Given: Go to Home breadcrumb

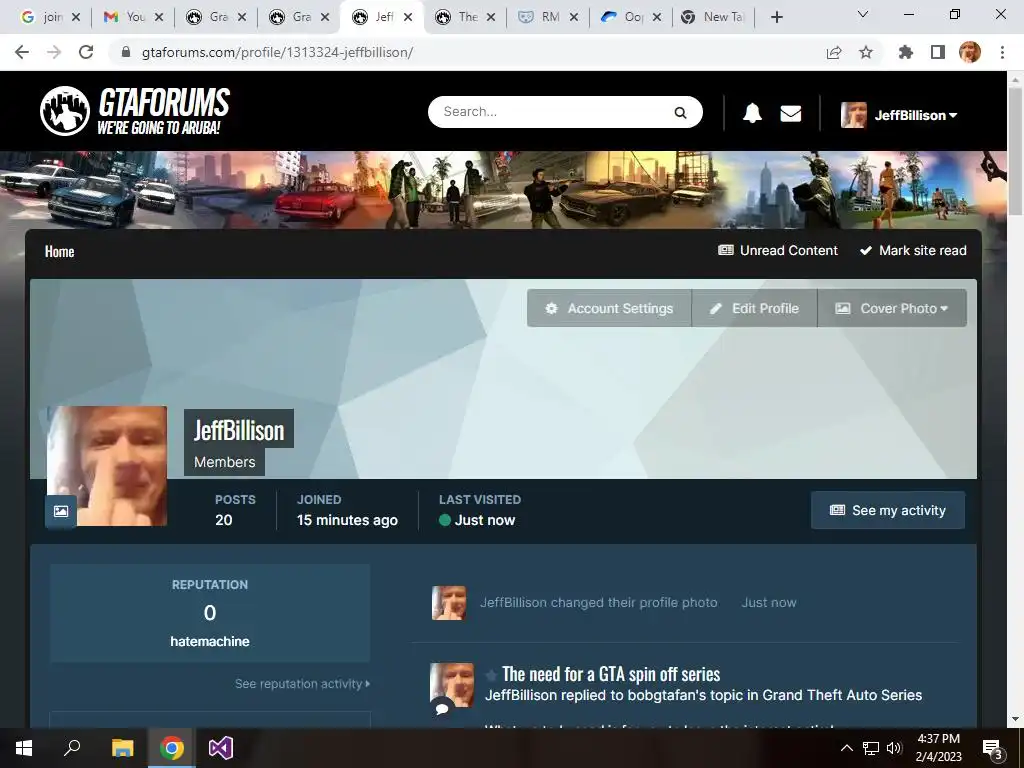Looking at the screenshot, I should click(59, 251).
